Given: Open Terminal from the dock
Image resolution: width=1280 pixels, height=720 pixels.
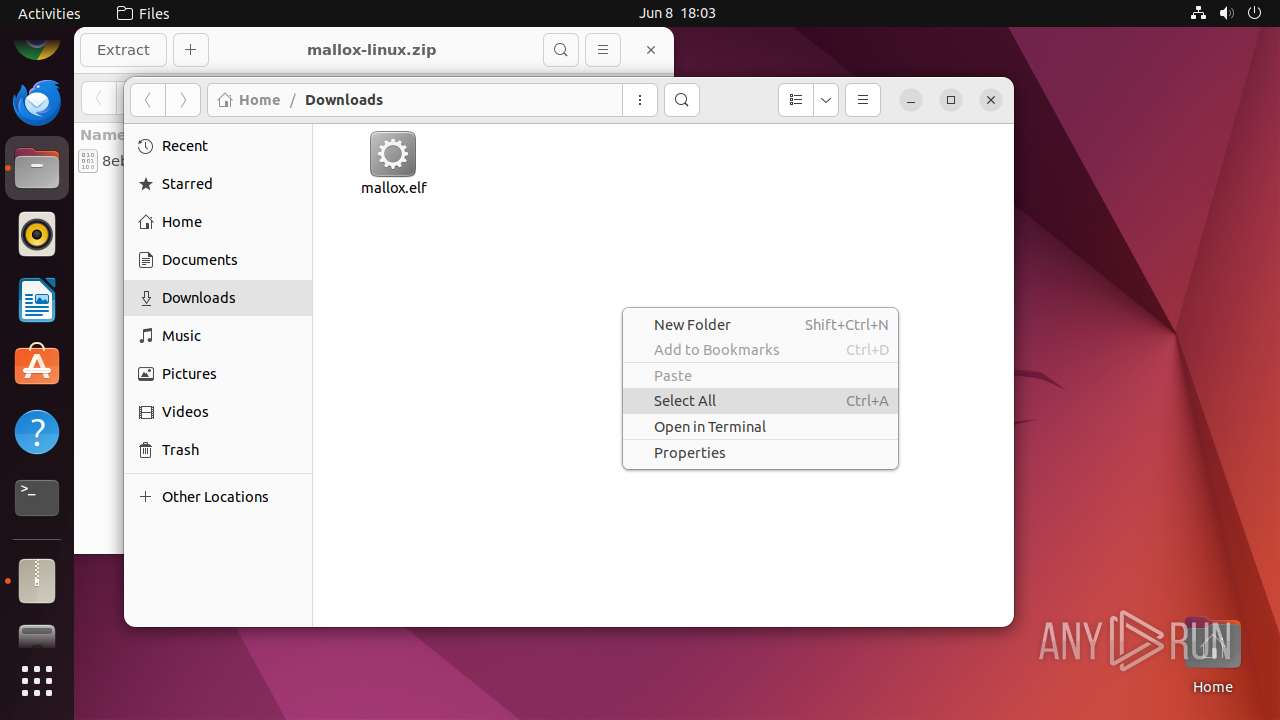Looking at the screenshot, I should pos(37,498).
